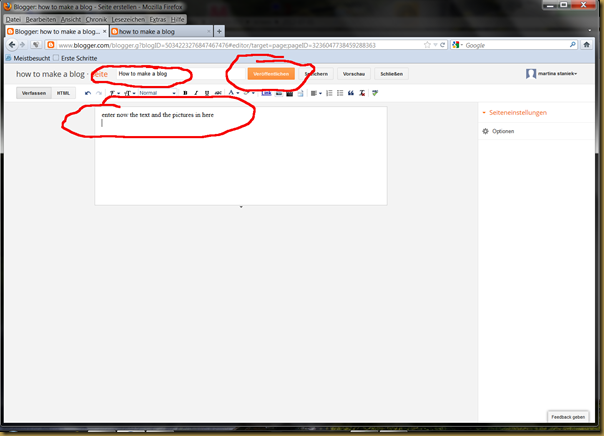This screenshot has height=436, width=604.
Task: Click the editor resize handle arrow below text area
Action: tap(241, 207)
